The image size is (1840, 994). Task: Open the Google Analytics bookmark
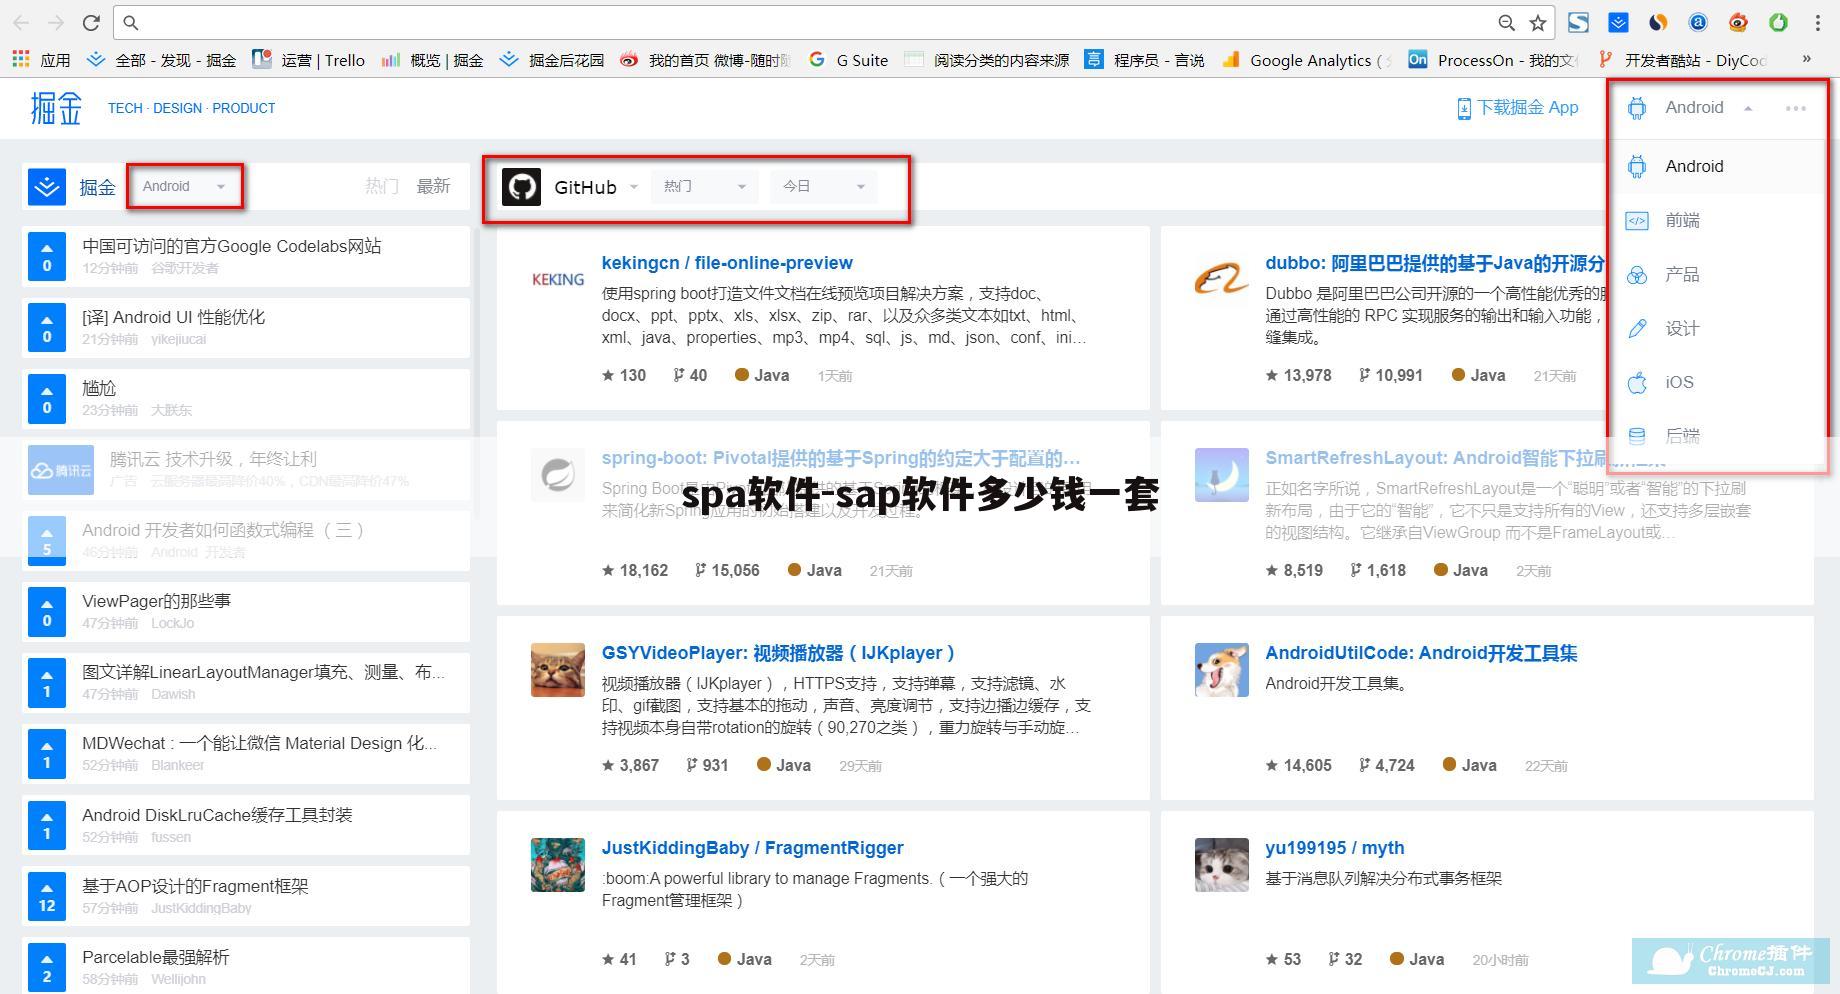(1305, 60)
